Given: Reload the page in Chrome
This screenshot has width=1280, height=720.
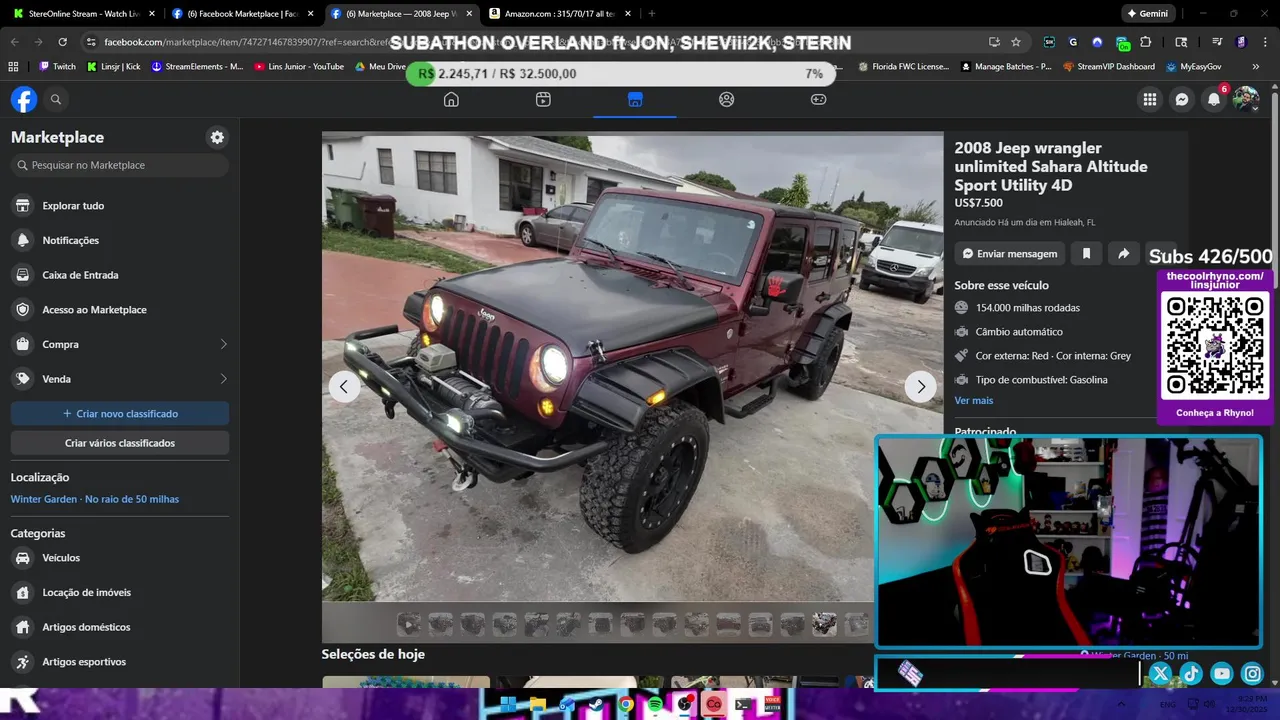Looking at the screenshot, I should (x=62, y=42).
